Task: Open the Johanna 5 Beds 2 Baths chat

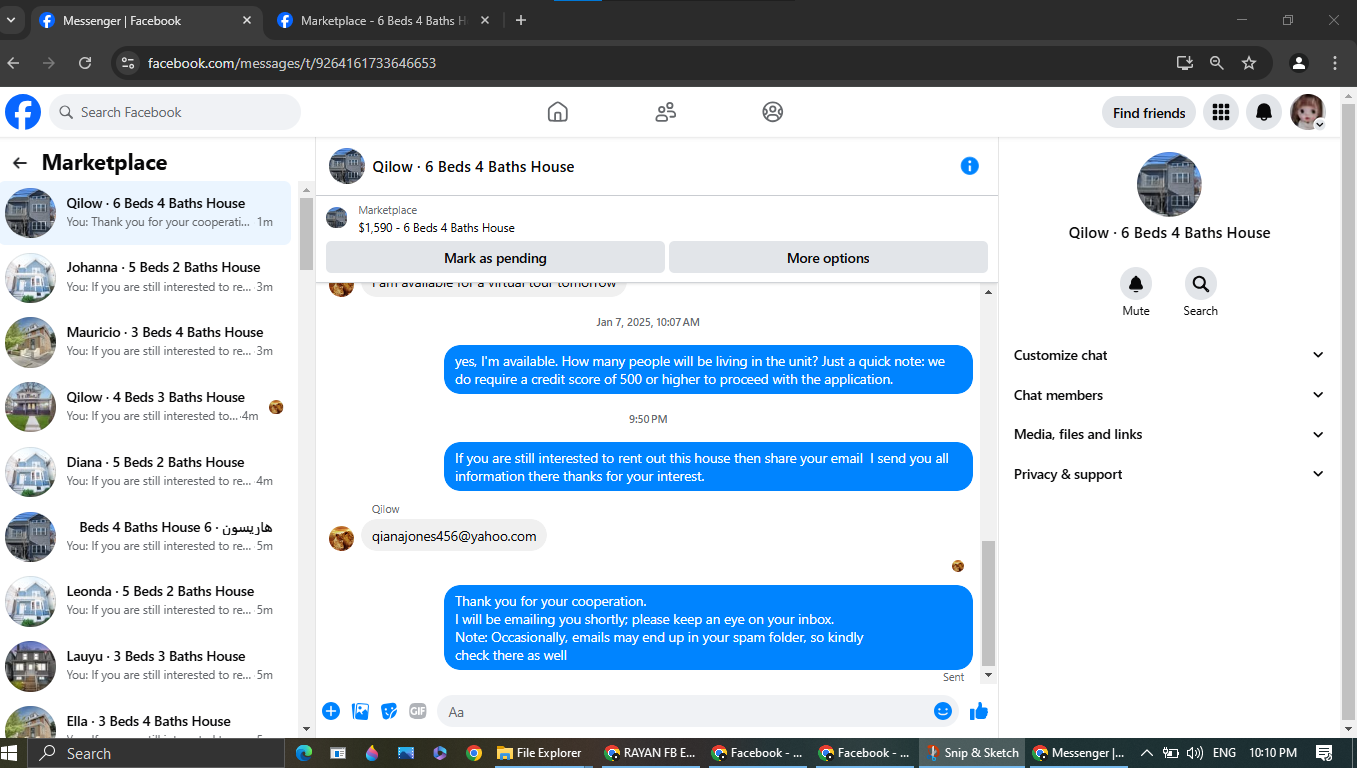Action: tap(146, 277)
